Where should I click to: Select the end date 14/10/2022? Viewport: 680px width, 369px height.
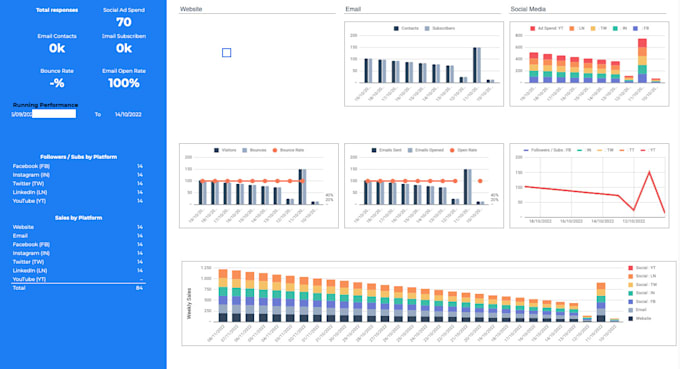128,114
